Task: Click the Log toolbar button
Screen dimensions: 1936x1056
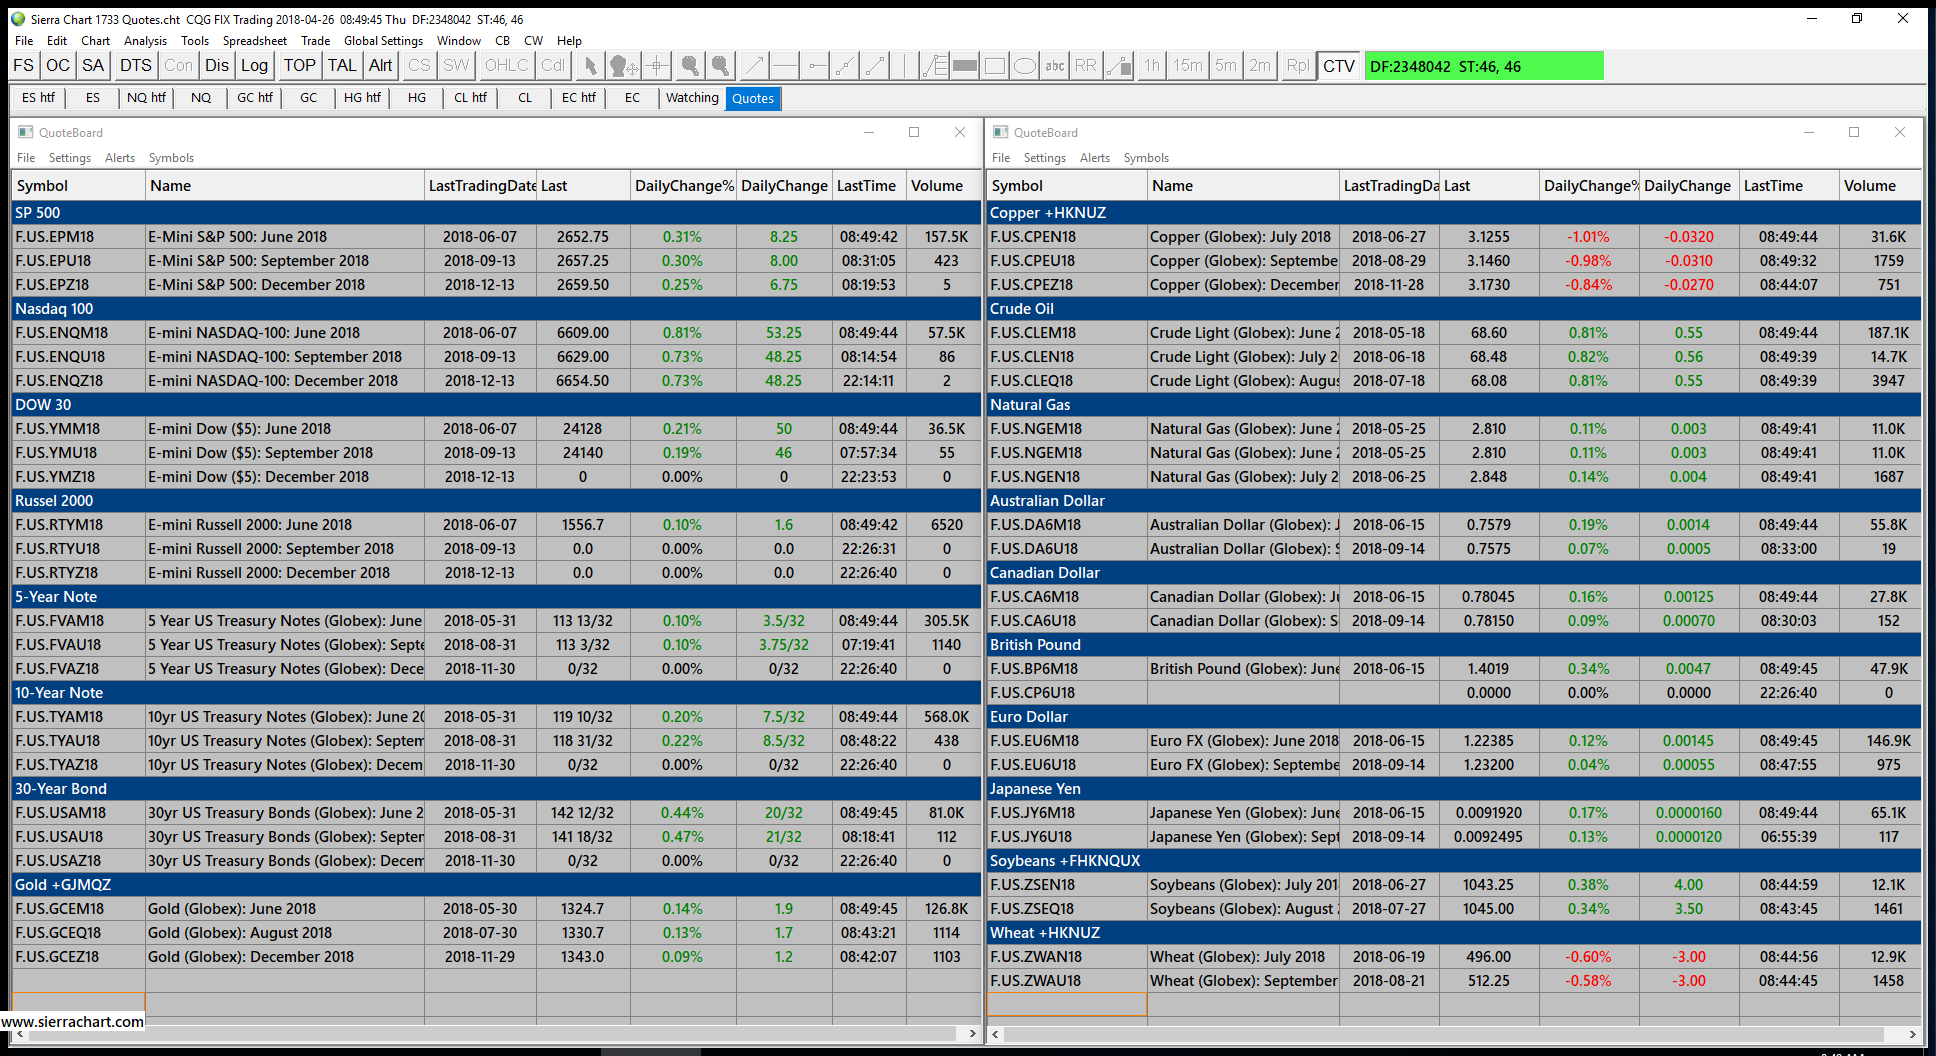Action: [x=254, y=66]
